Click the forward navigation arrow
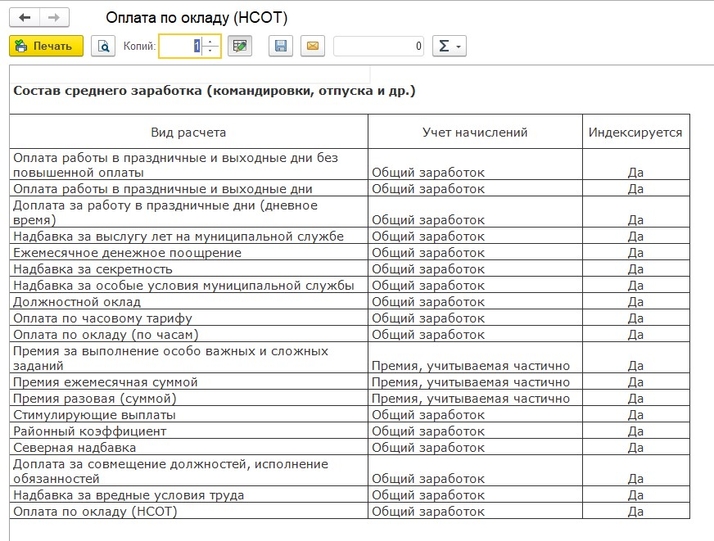The width and height of the screenshot is (714, 541). pyautogui.click(x=54, y=18)
